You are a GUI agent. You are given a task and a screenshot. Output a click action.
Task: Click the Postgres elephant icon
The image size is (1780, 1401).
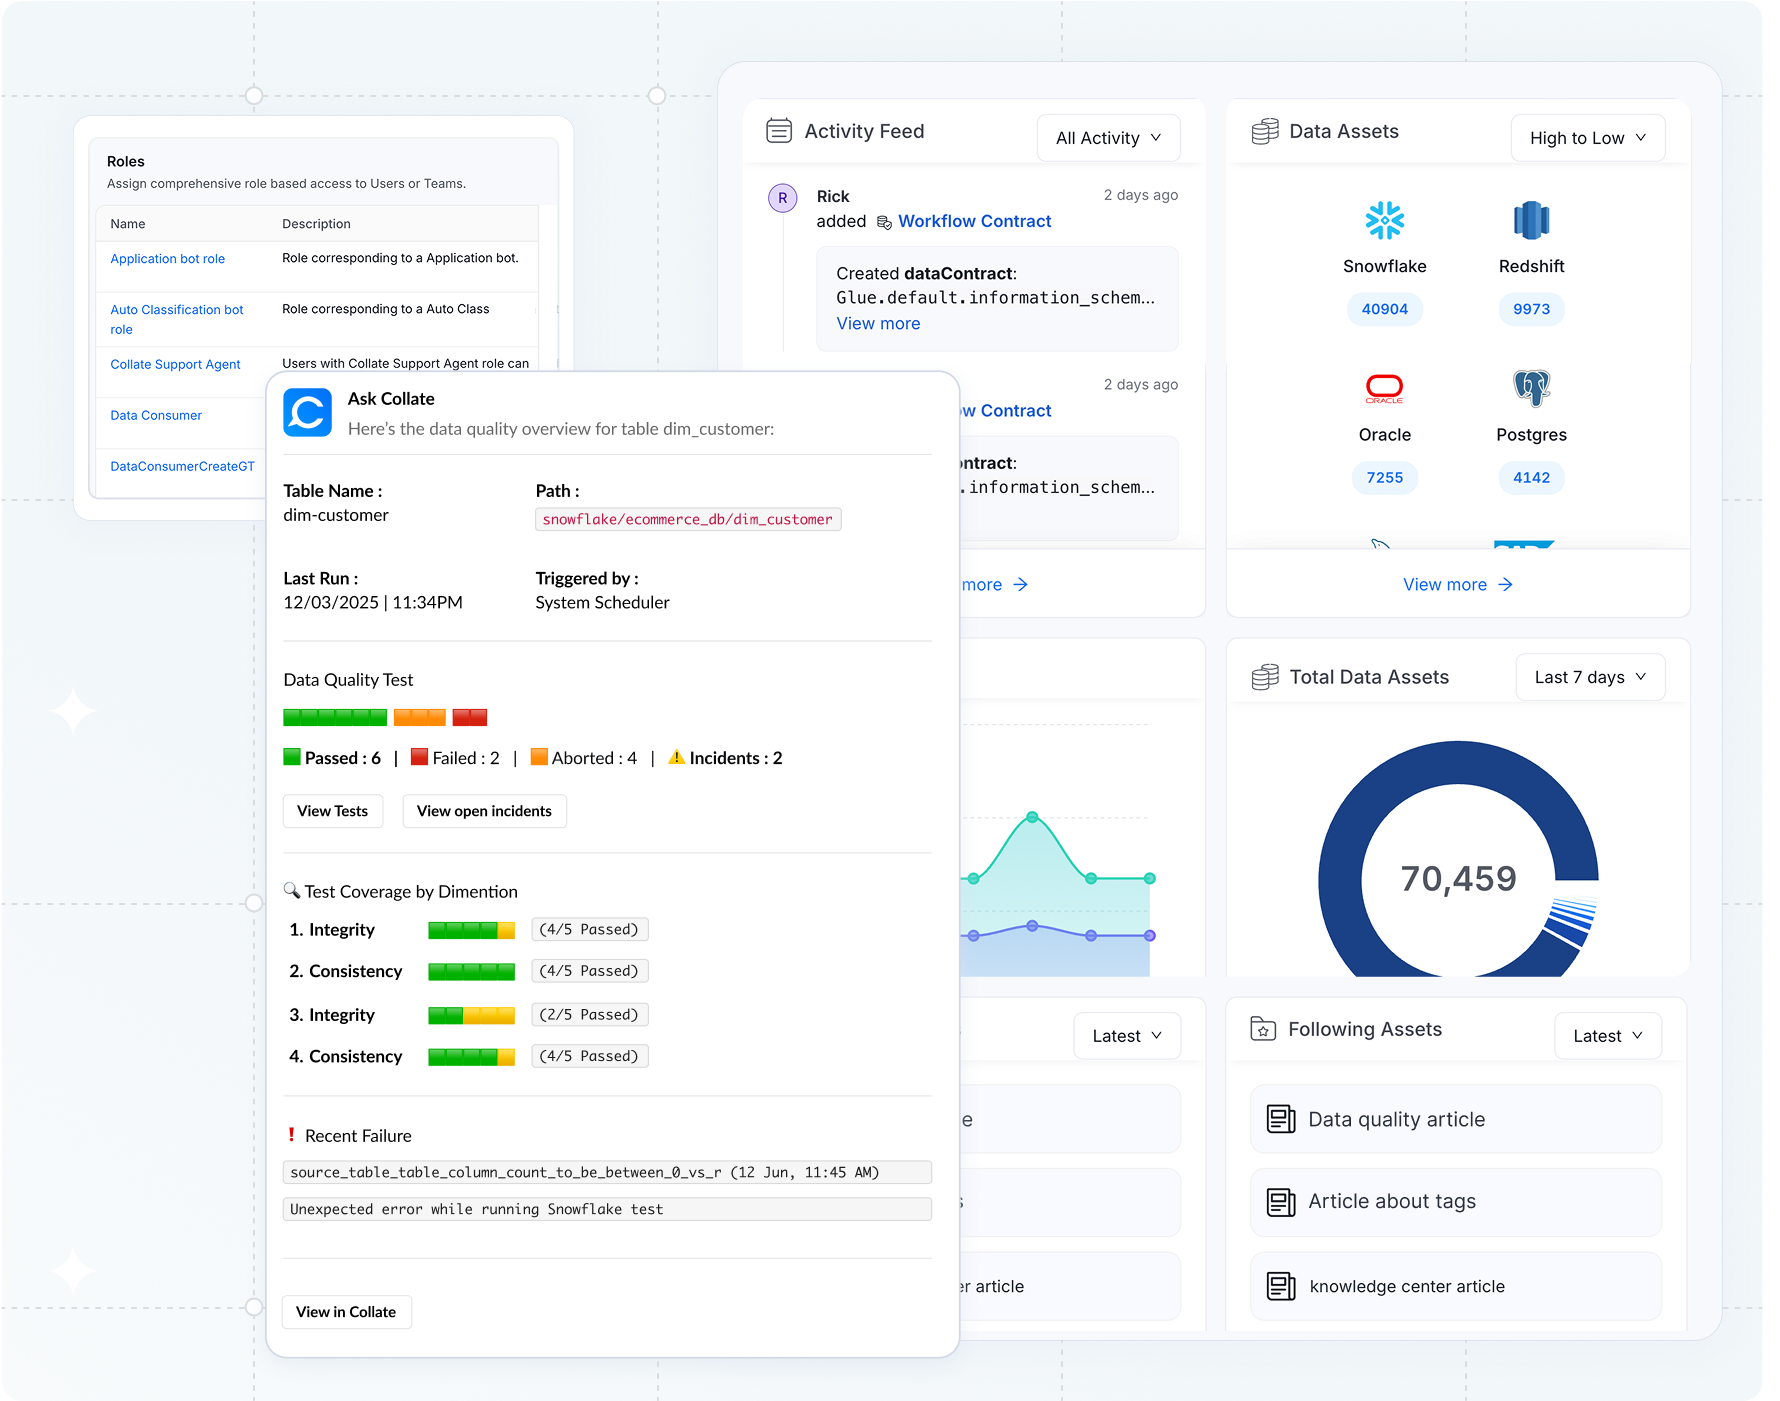coord(1531,388)
